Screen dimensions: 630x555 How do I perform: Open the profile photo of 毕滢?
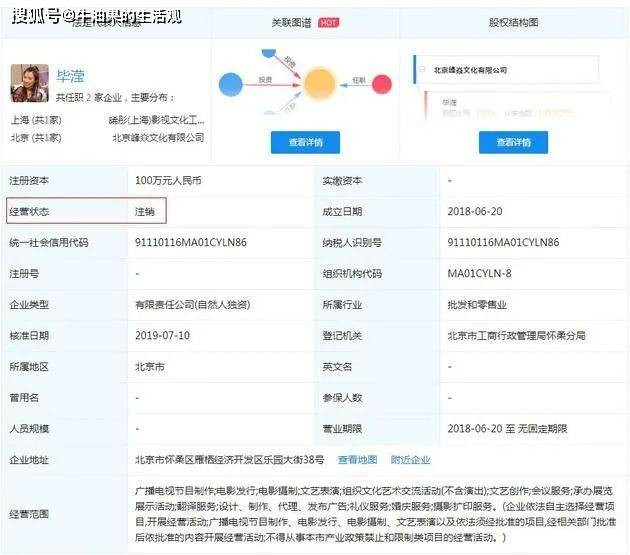pos(30,83)
